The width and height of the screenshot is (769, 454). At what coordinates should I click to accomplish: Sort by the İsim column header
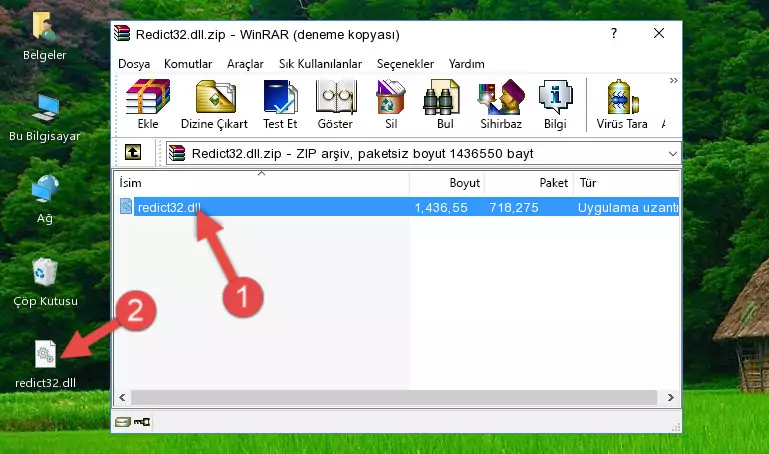[262, 183]
